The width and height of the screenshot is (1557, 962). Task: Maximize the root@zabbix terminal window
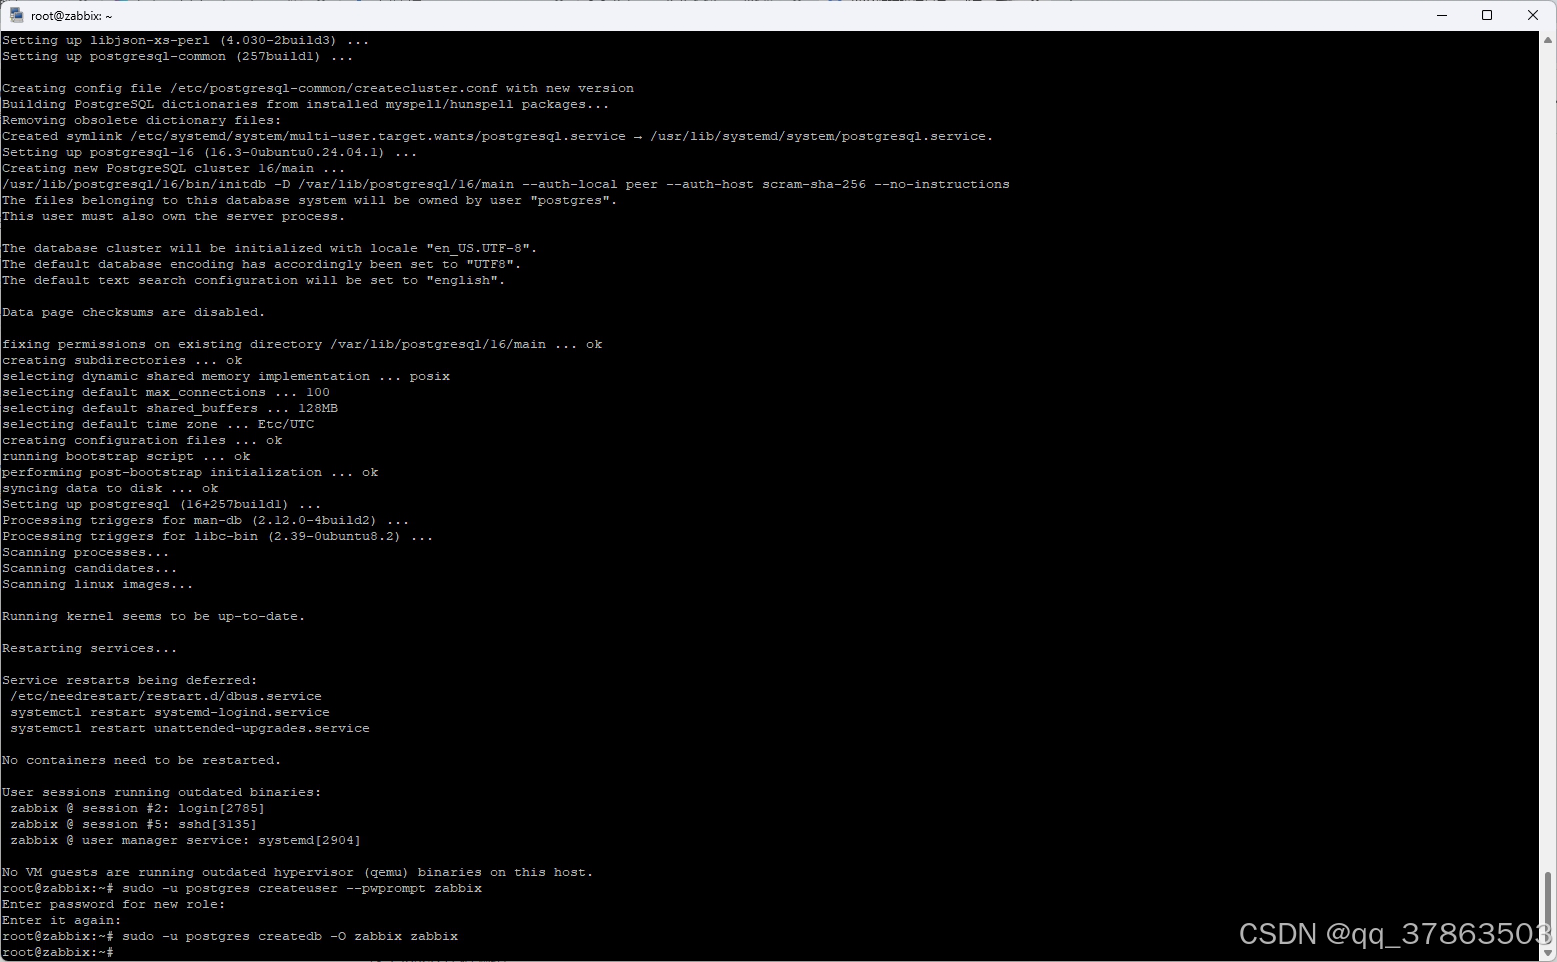click(x=1487, y=15)
